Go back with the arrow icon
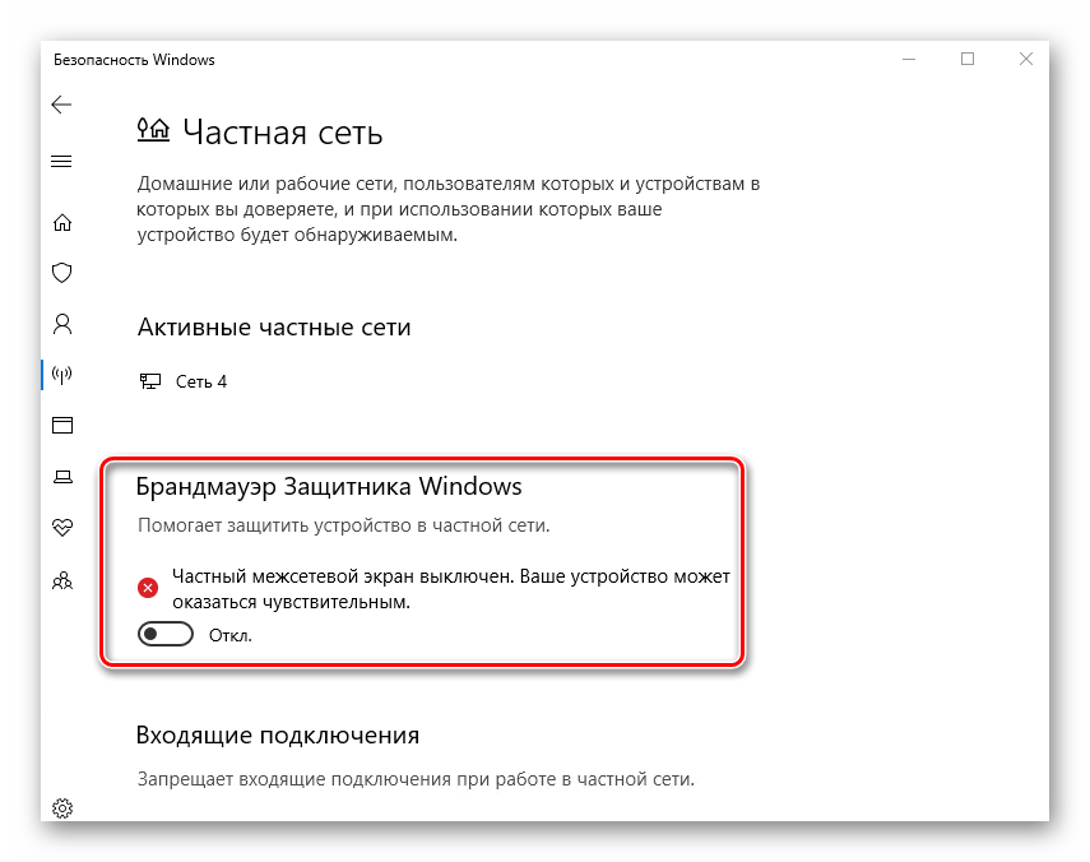 tap(62, 105)
